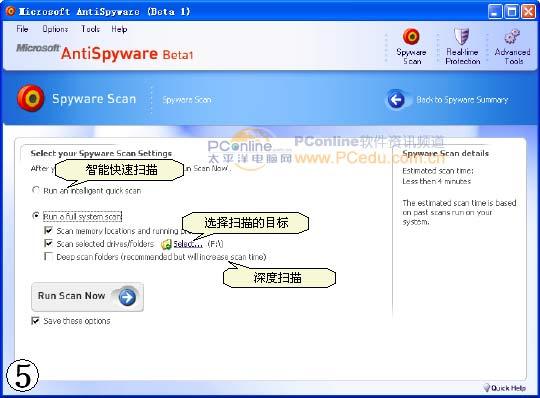This screenshot has width=540, height=398.
Task: Click the folder icon beside Select link
Action: [x=166, y=244]
